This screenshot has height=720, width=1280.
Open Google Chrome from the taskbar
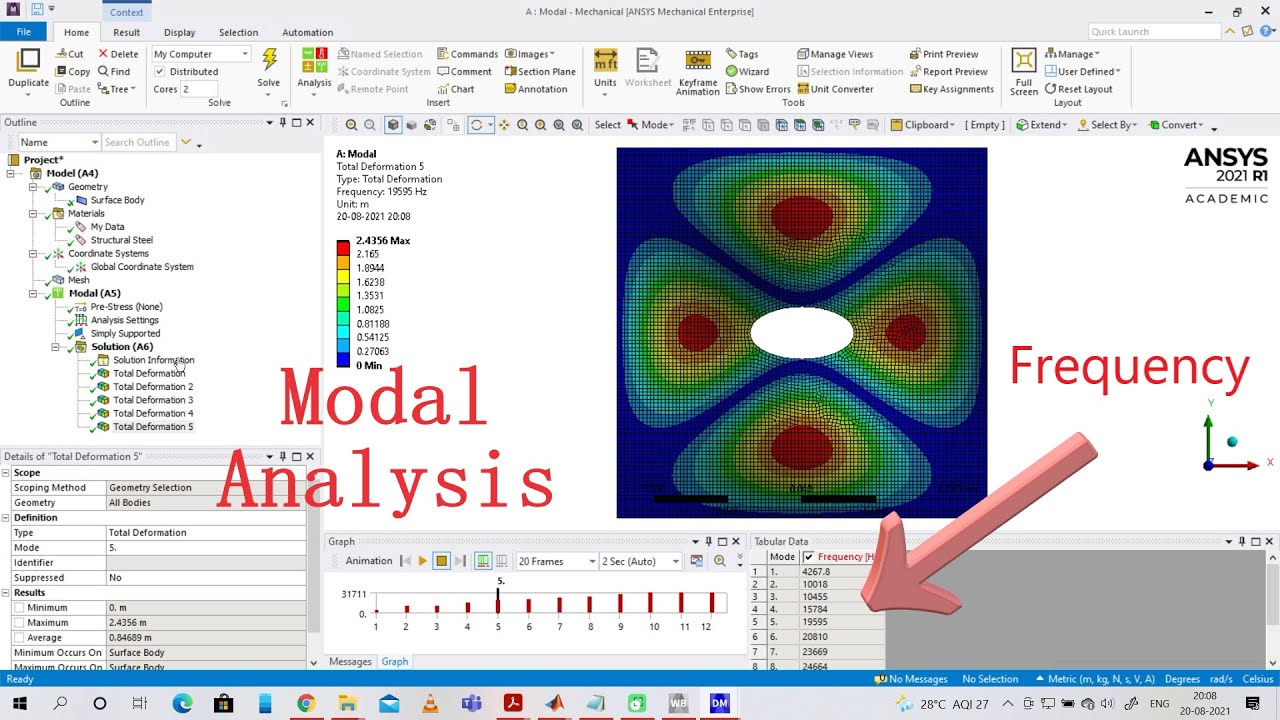tap(305, 704)
